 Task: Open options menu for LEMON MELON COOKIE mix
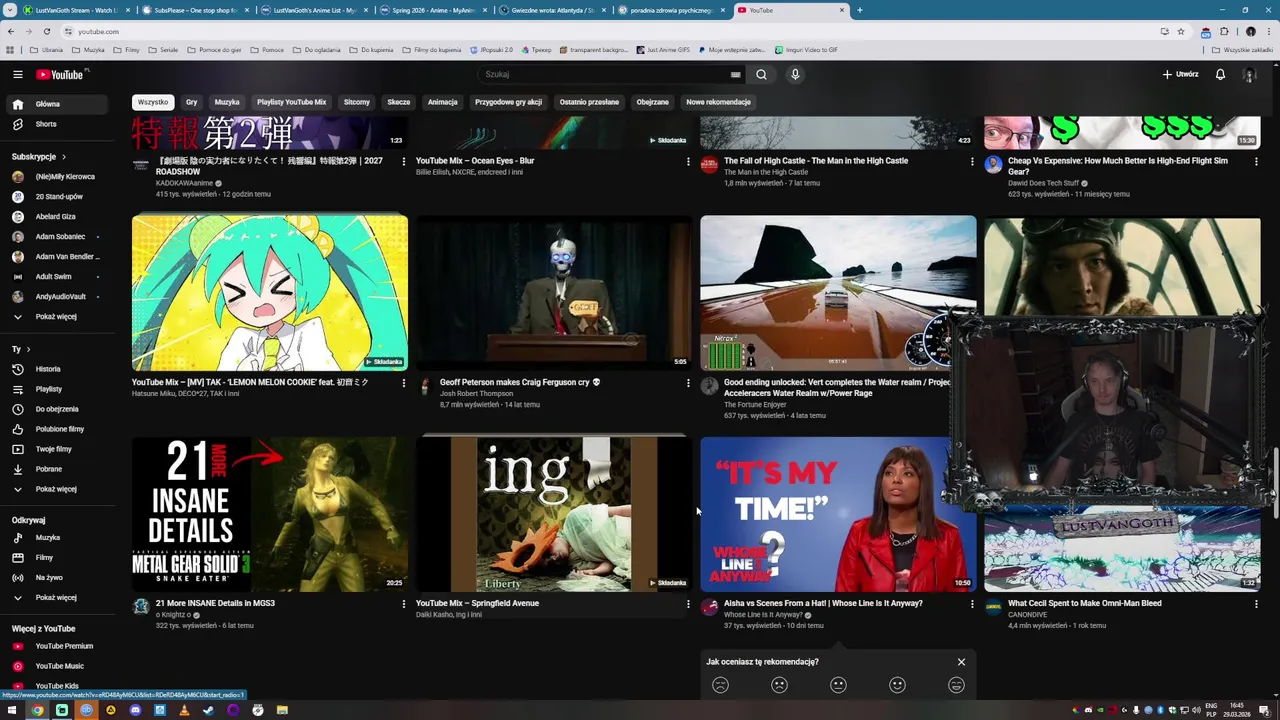coord(404,383)
